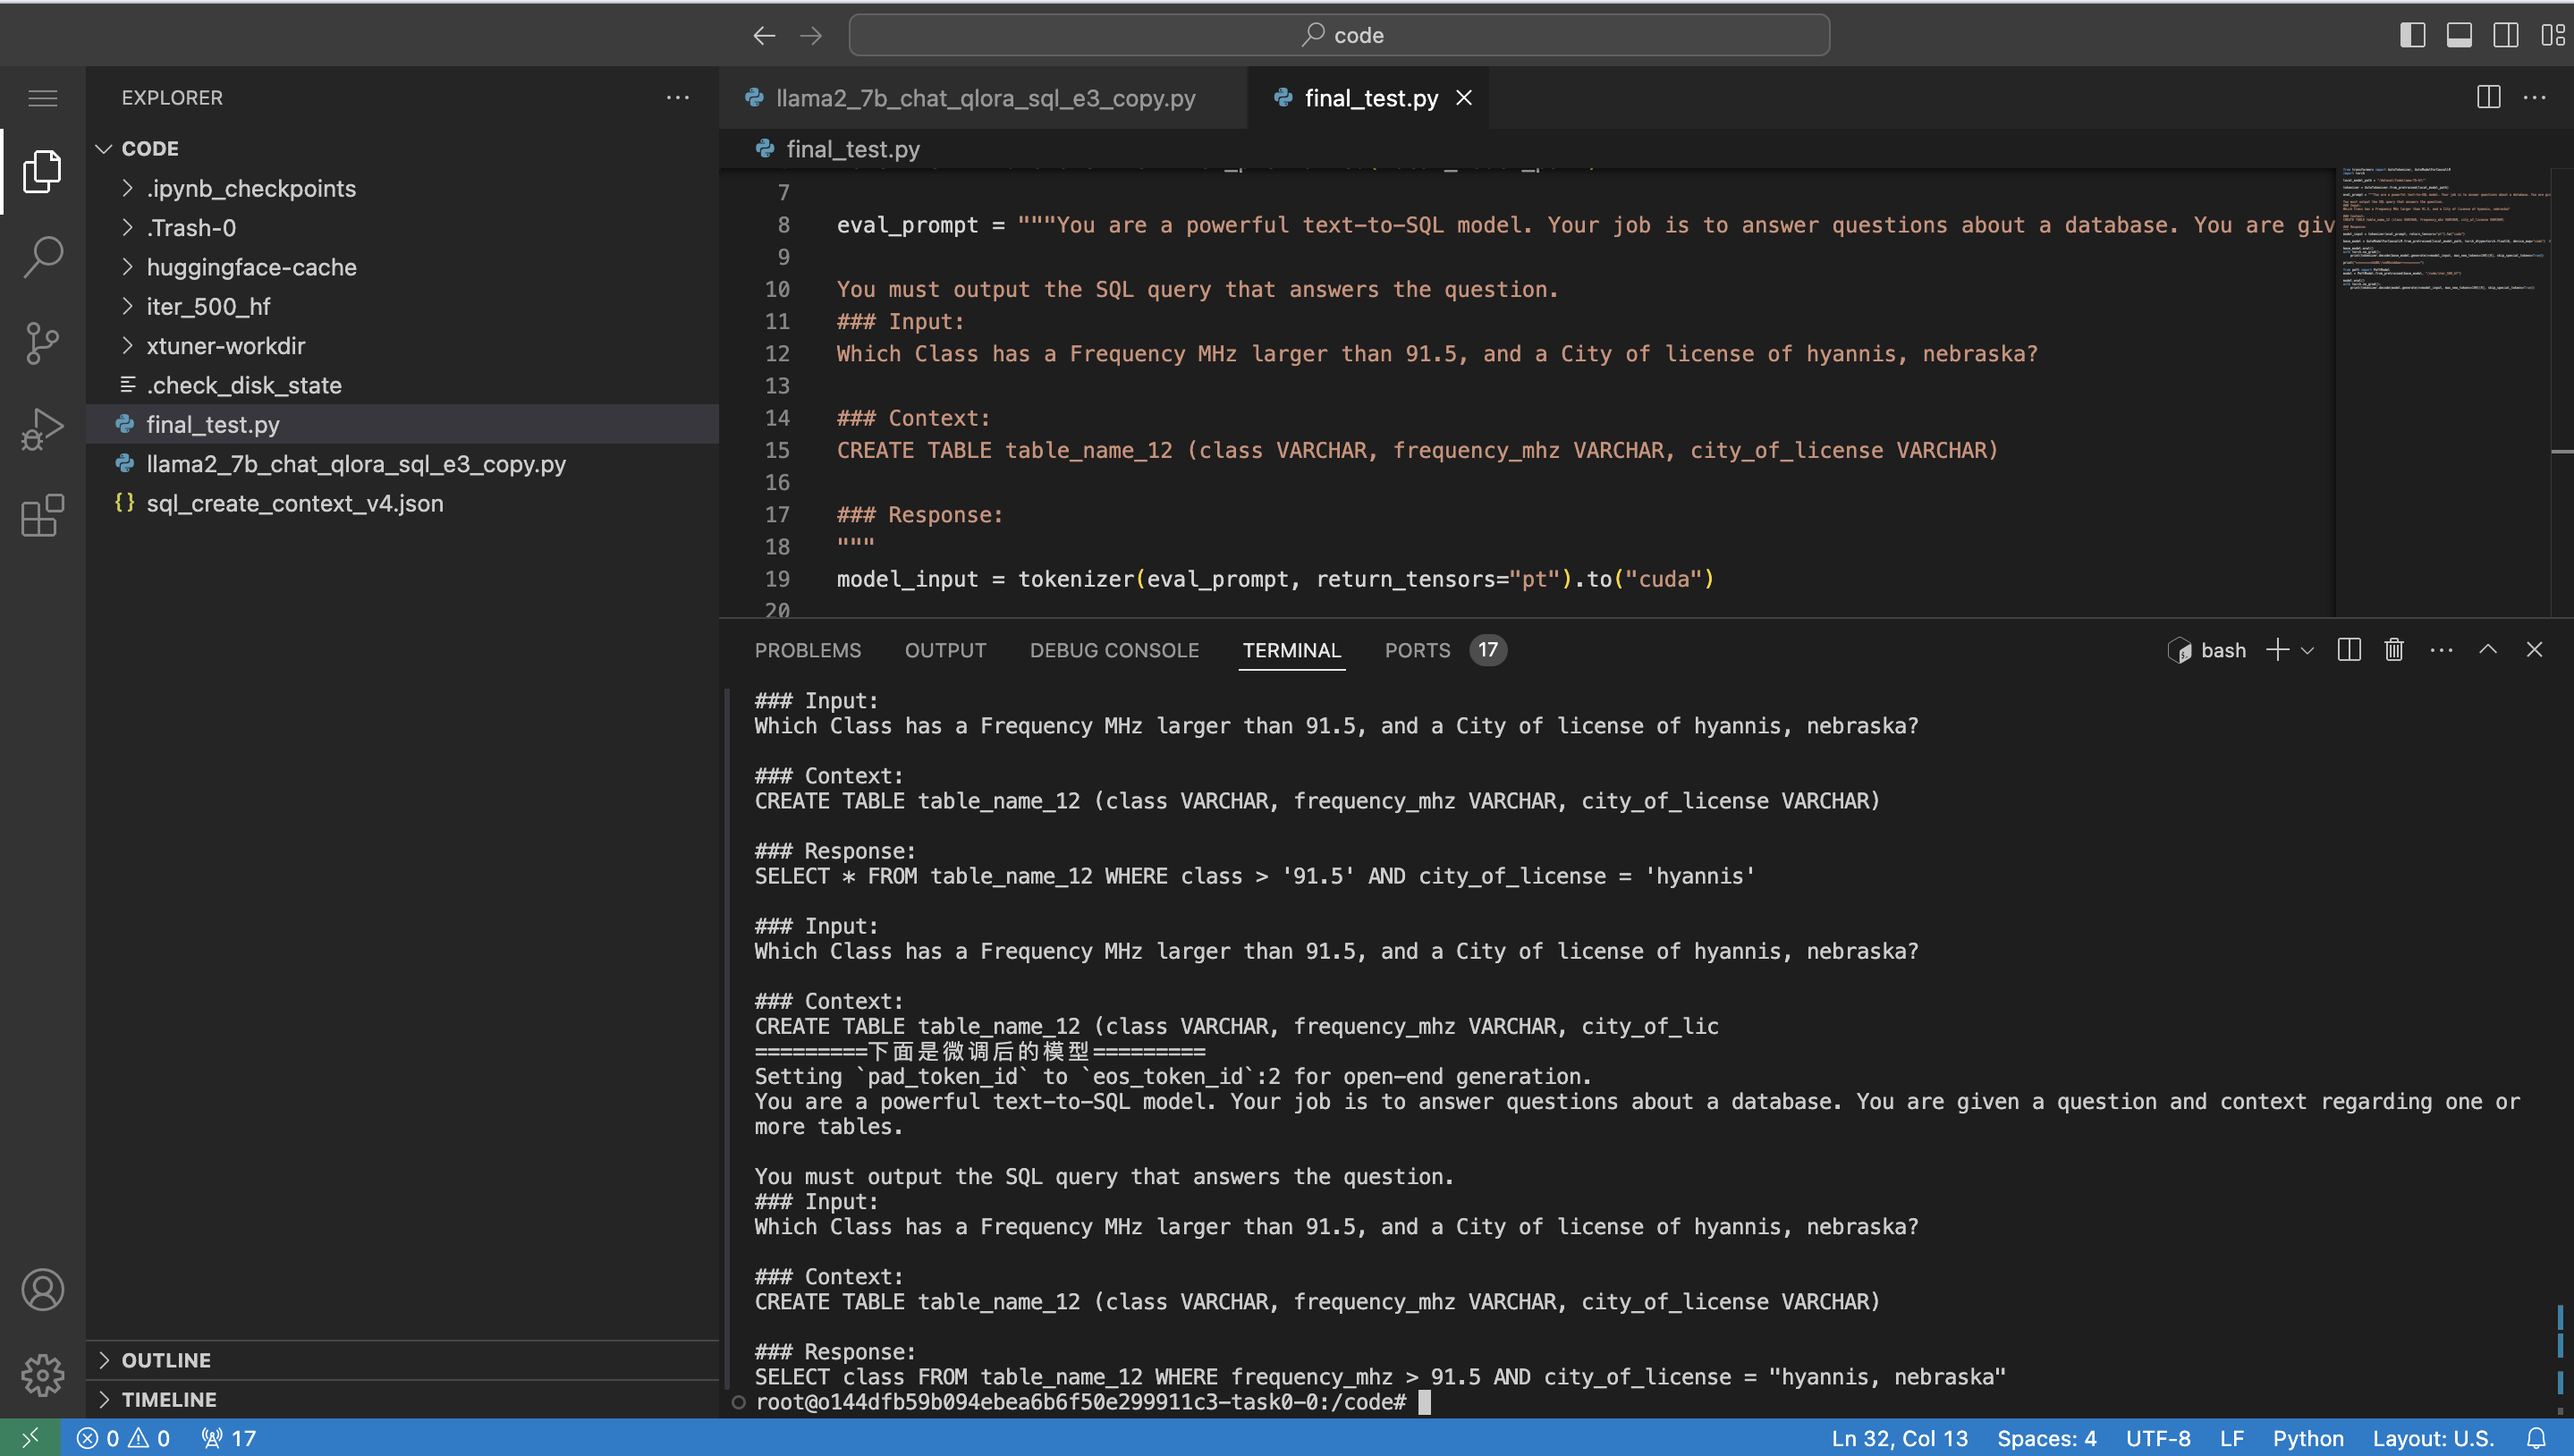Expand the OUTLINE section
2574x1456 pixels.
pos(403,1360)
